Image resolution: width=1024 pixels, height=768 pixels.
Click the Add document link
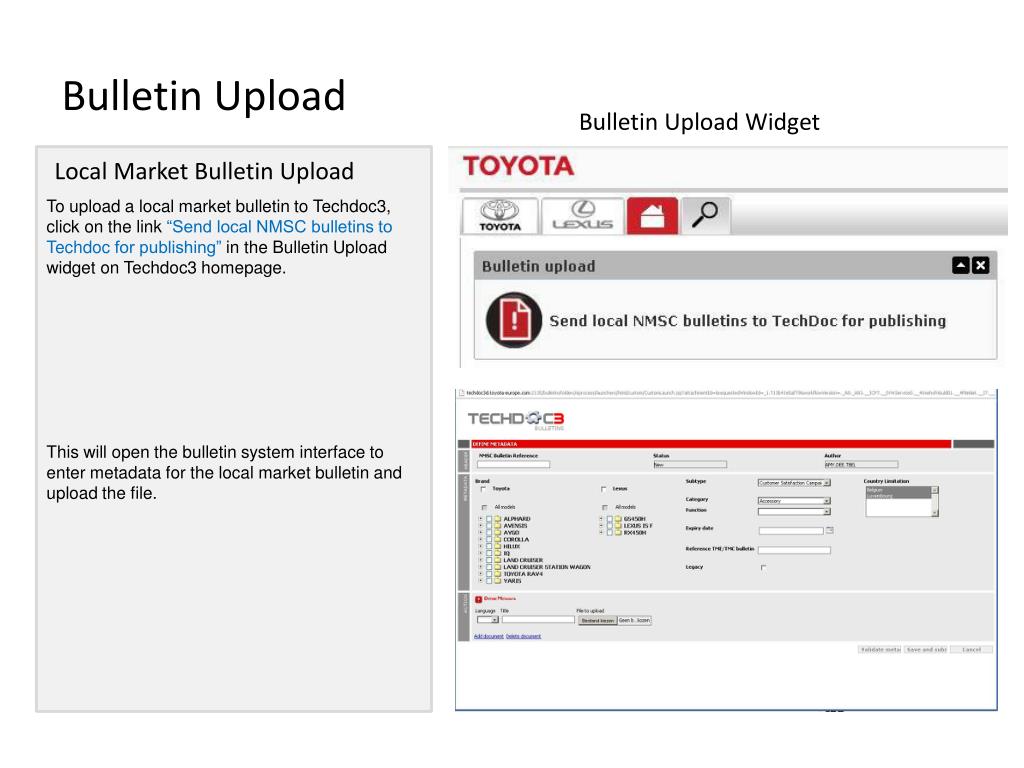(x=488, y=636)
